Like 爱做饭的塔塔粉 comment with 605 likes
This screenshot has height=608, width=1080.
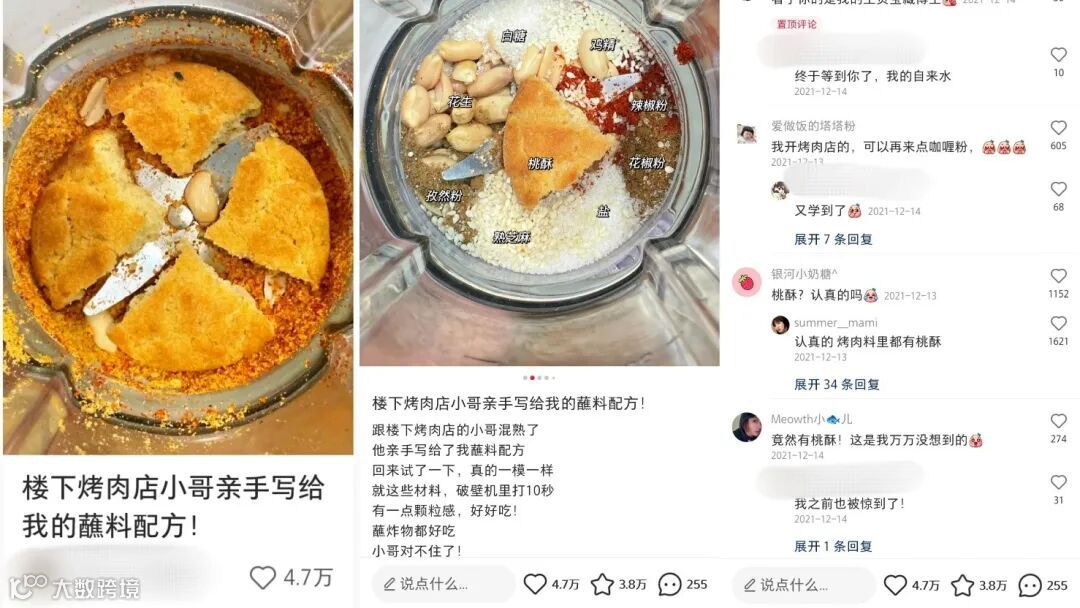pyautogui.click(x=1059, y=127)
